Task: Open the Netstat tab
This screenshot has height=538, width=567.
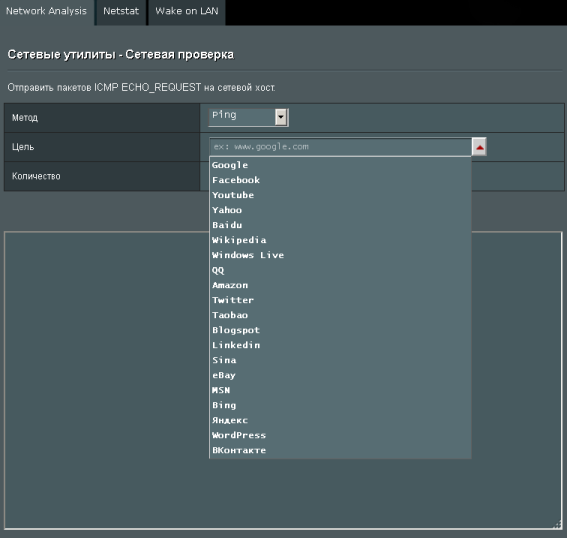Action: (x=121, y=12)
